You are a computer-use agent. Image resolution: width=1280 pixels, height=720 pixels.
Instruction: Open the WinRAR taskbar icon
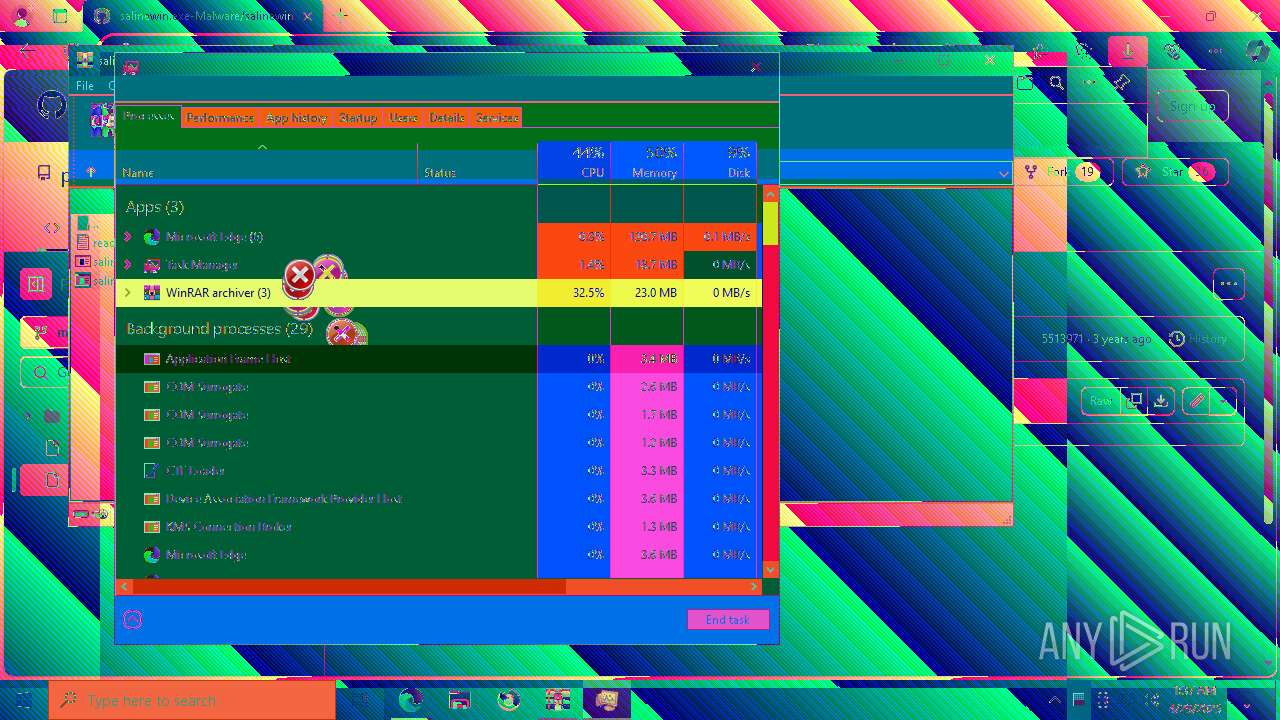click(557, 700)
